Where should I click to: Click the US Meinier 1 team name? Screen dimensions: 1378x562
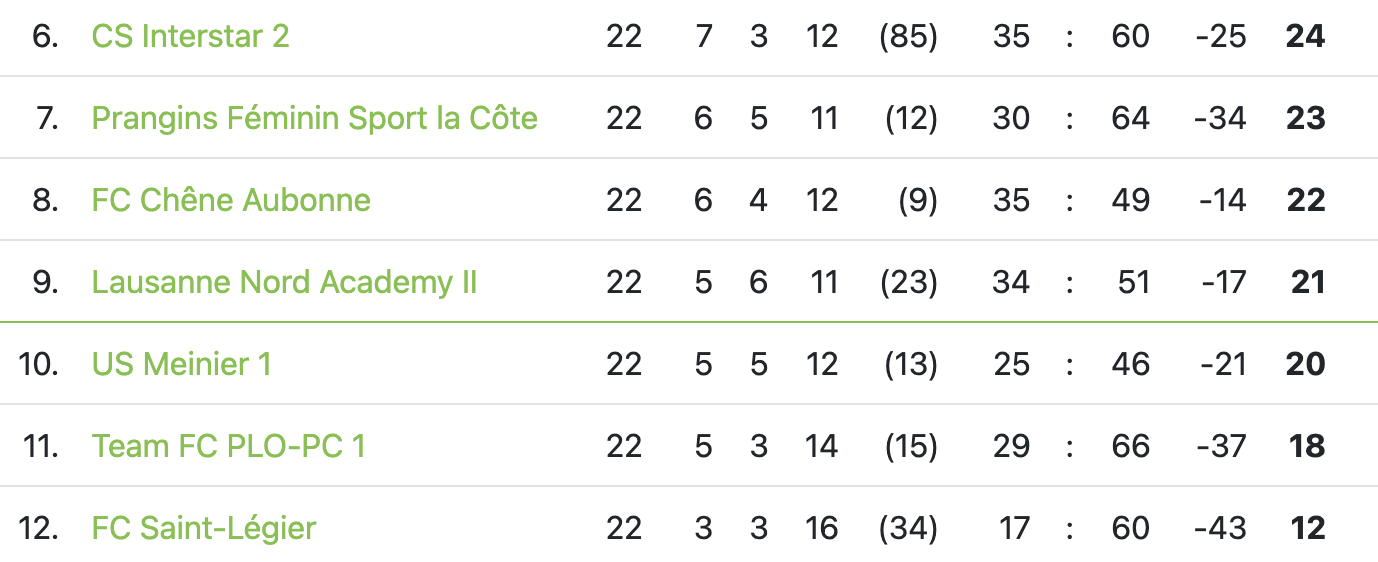[x=181, y=364]
